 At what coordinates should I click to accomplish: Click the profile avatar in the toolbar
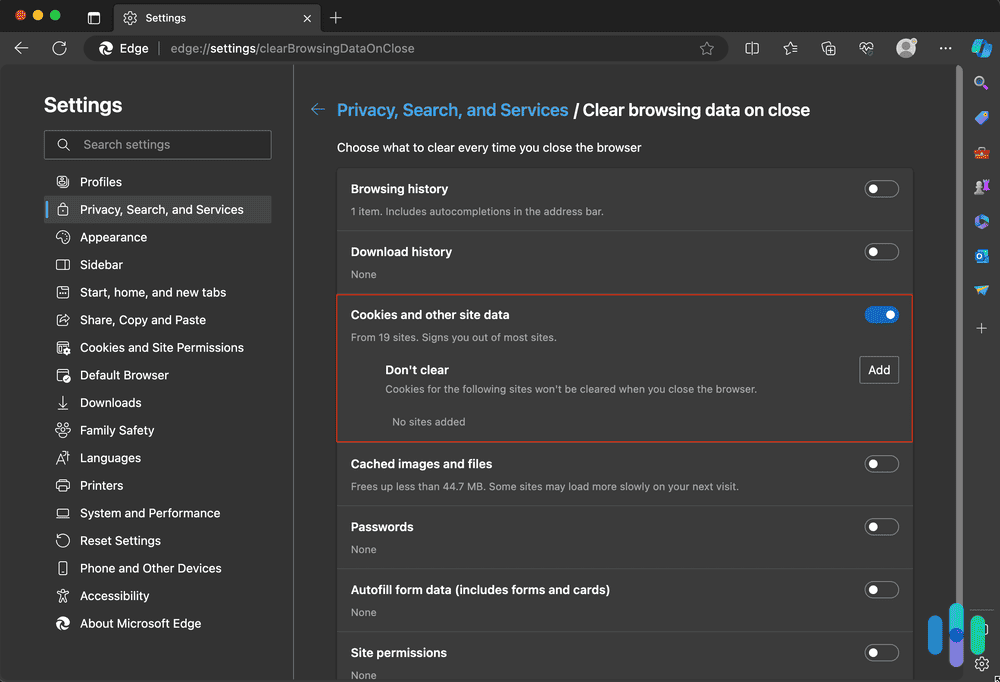click(x=906, y=47)
